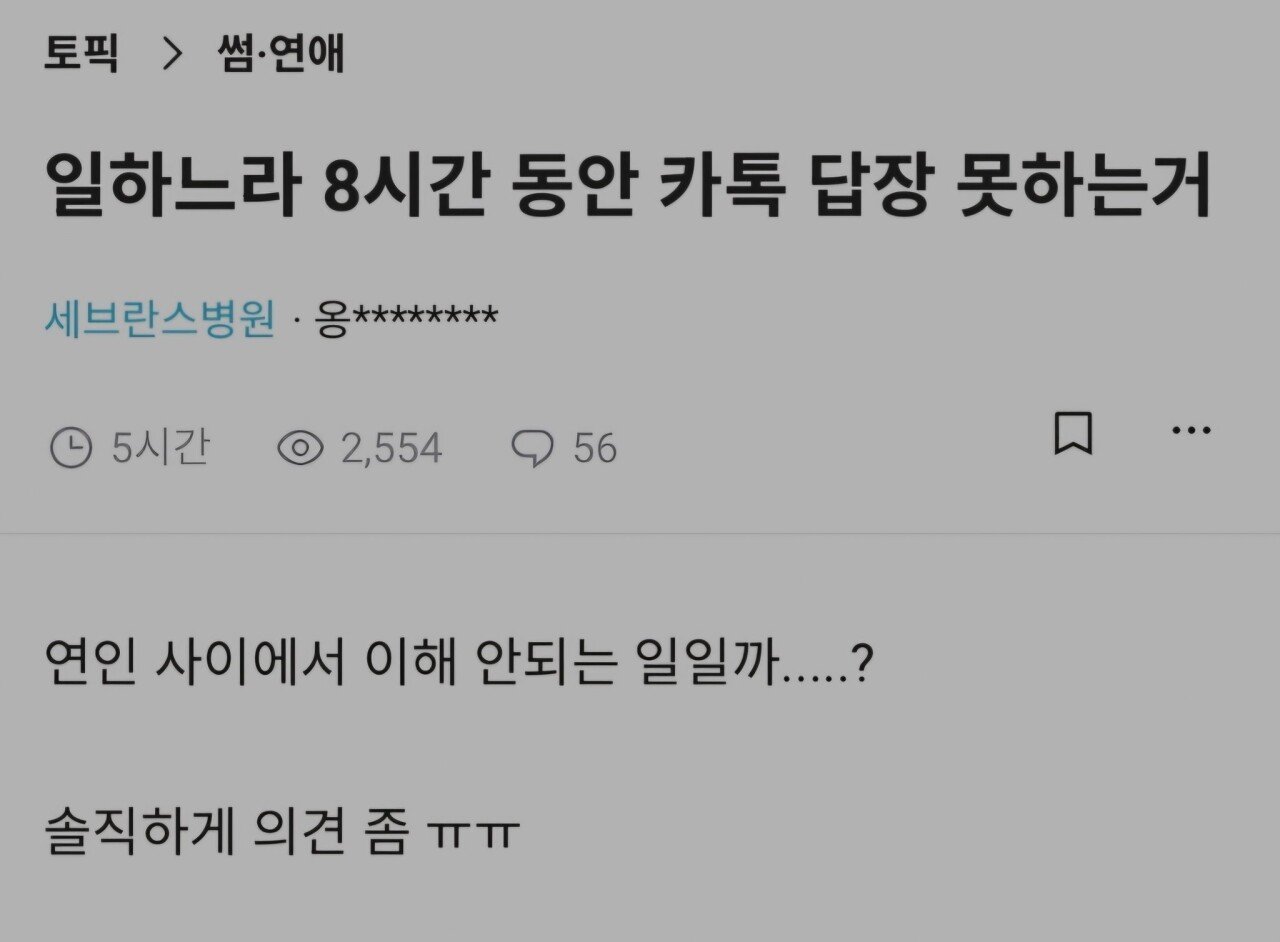Toggle the bookmark icon to save post

pos(1073,434)
